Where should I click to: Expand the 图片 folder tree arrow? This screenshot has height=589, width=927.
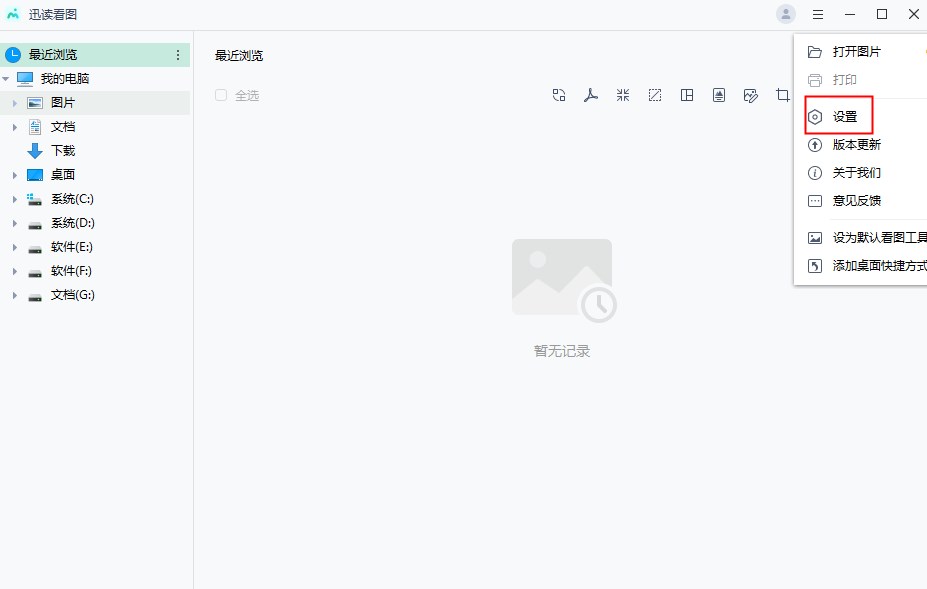click(x=15, y=103)
